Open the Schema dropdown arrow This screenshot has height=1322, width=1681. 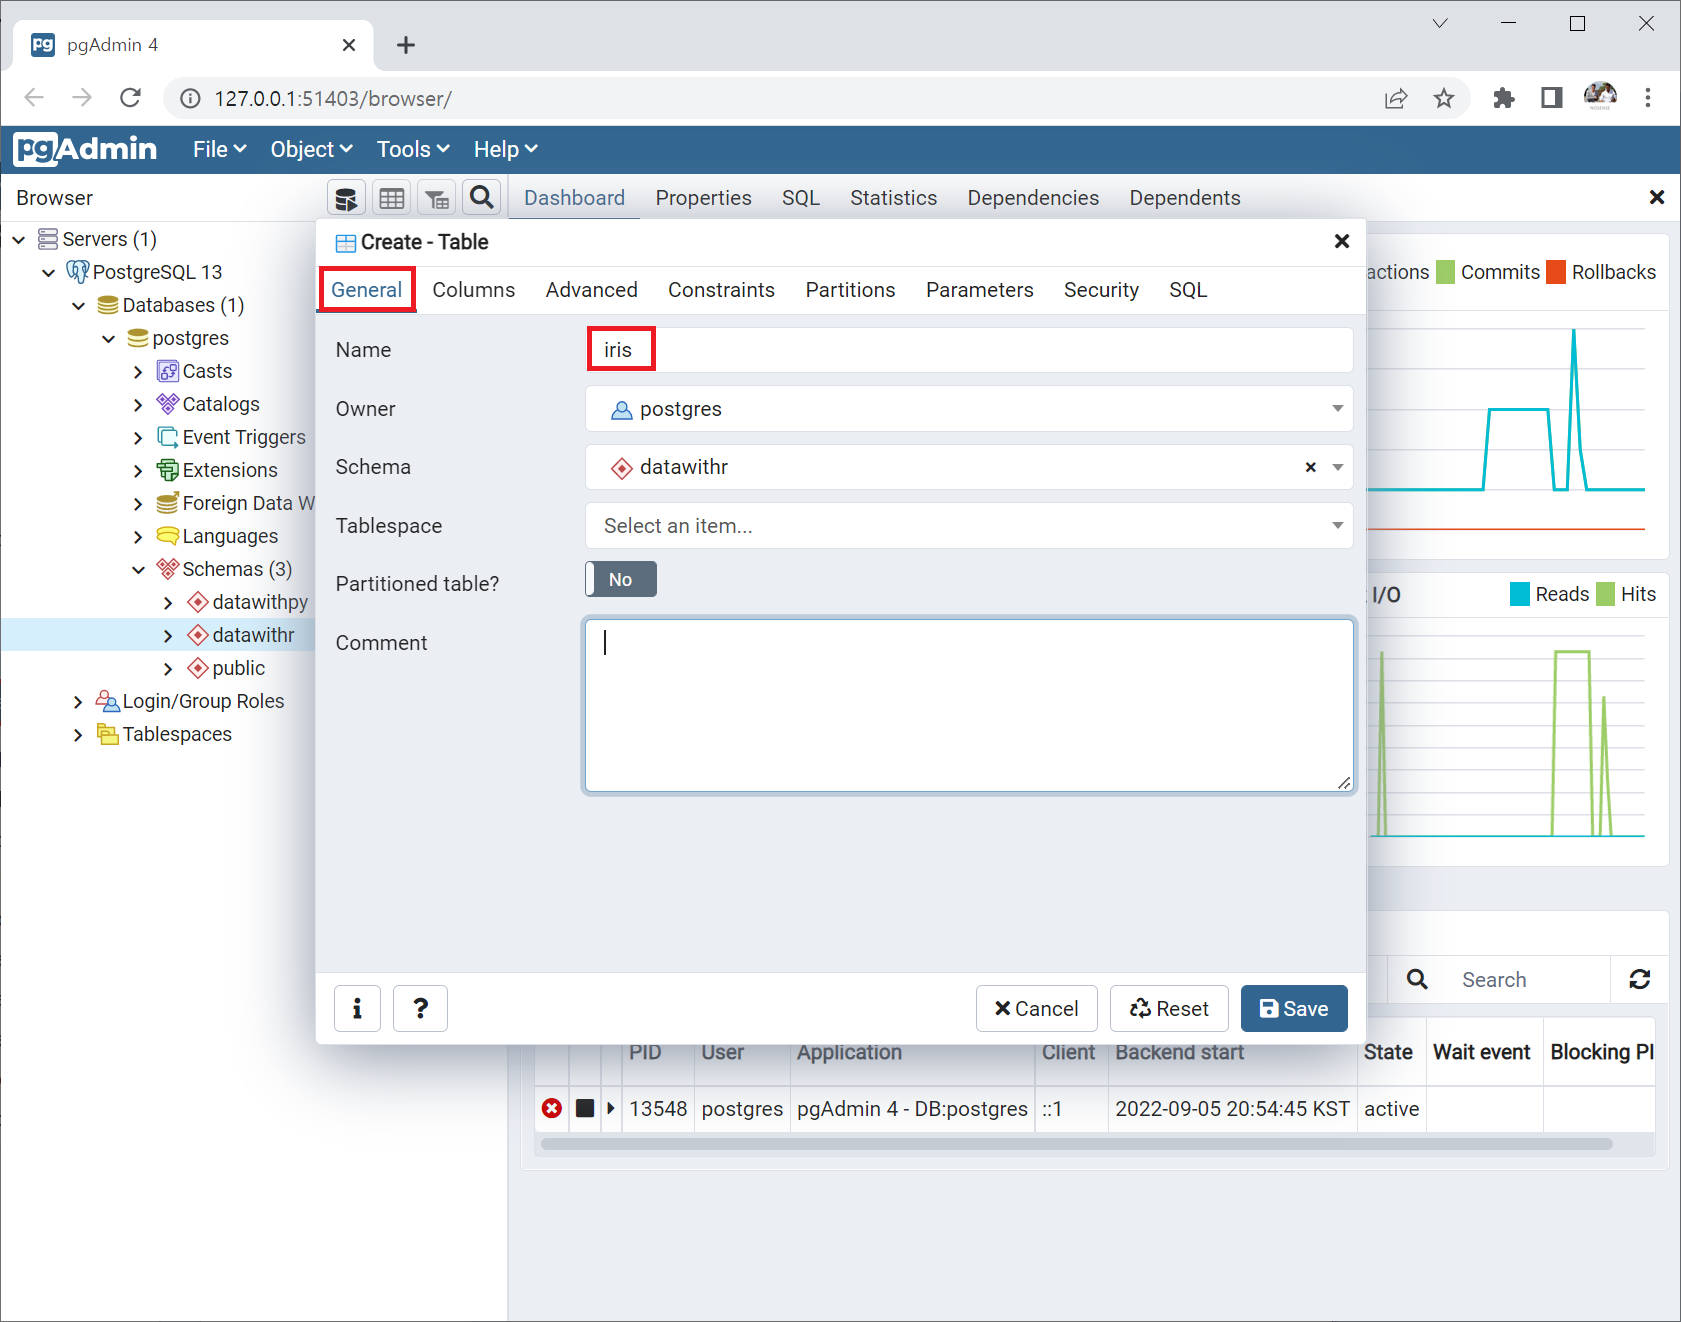coord(1337,467)
